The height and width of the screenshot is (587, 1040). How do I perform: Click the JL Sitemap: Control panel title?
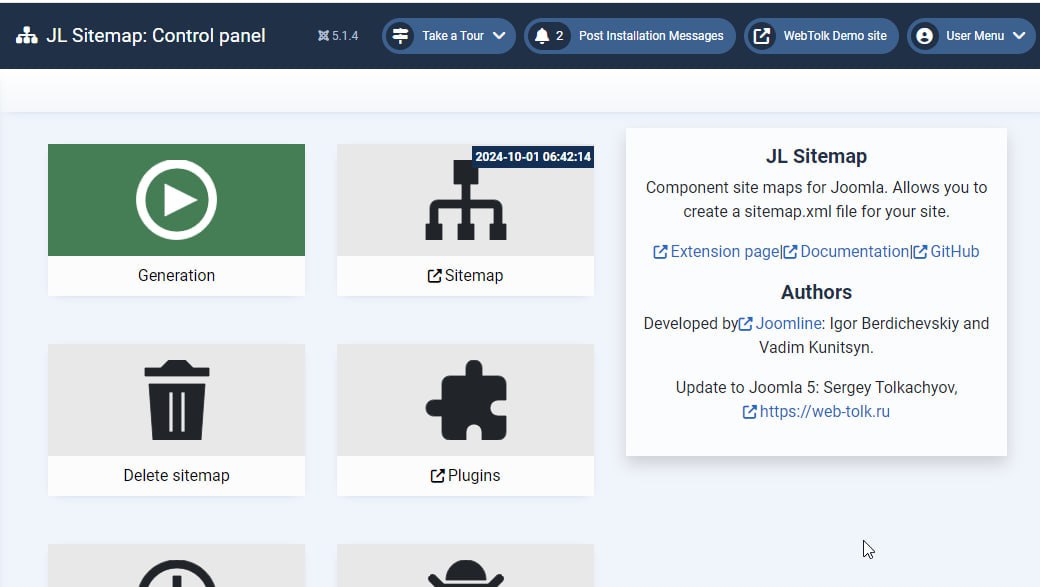(156, 36)
